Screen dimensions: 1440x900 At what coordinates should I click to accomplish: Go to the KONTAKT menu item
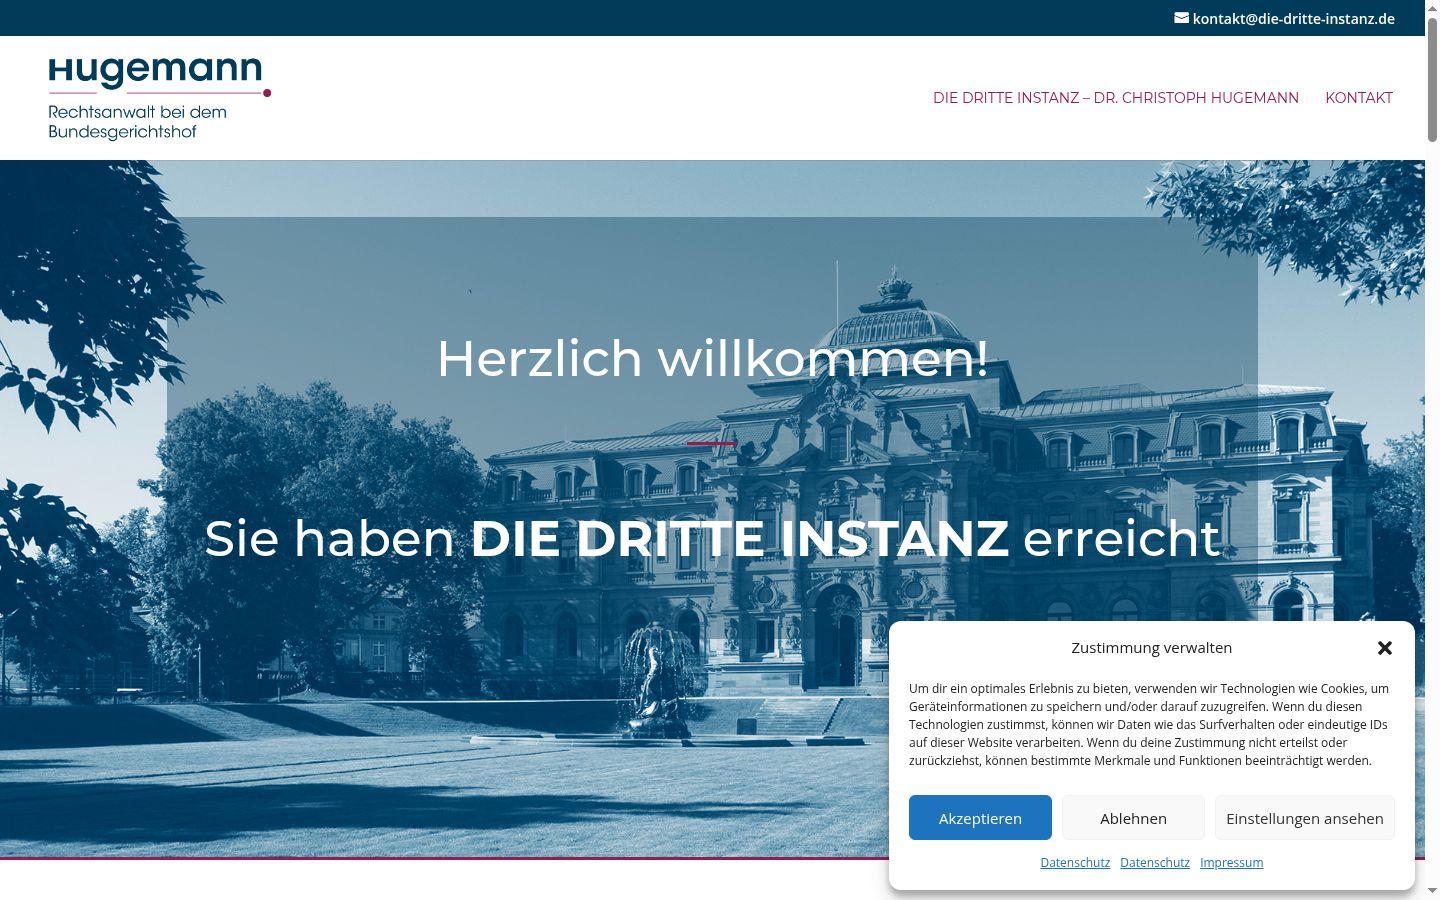(1359, 98)
